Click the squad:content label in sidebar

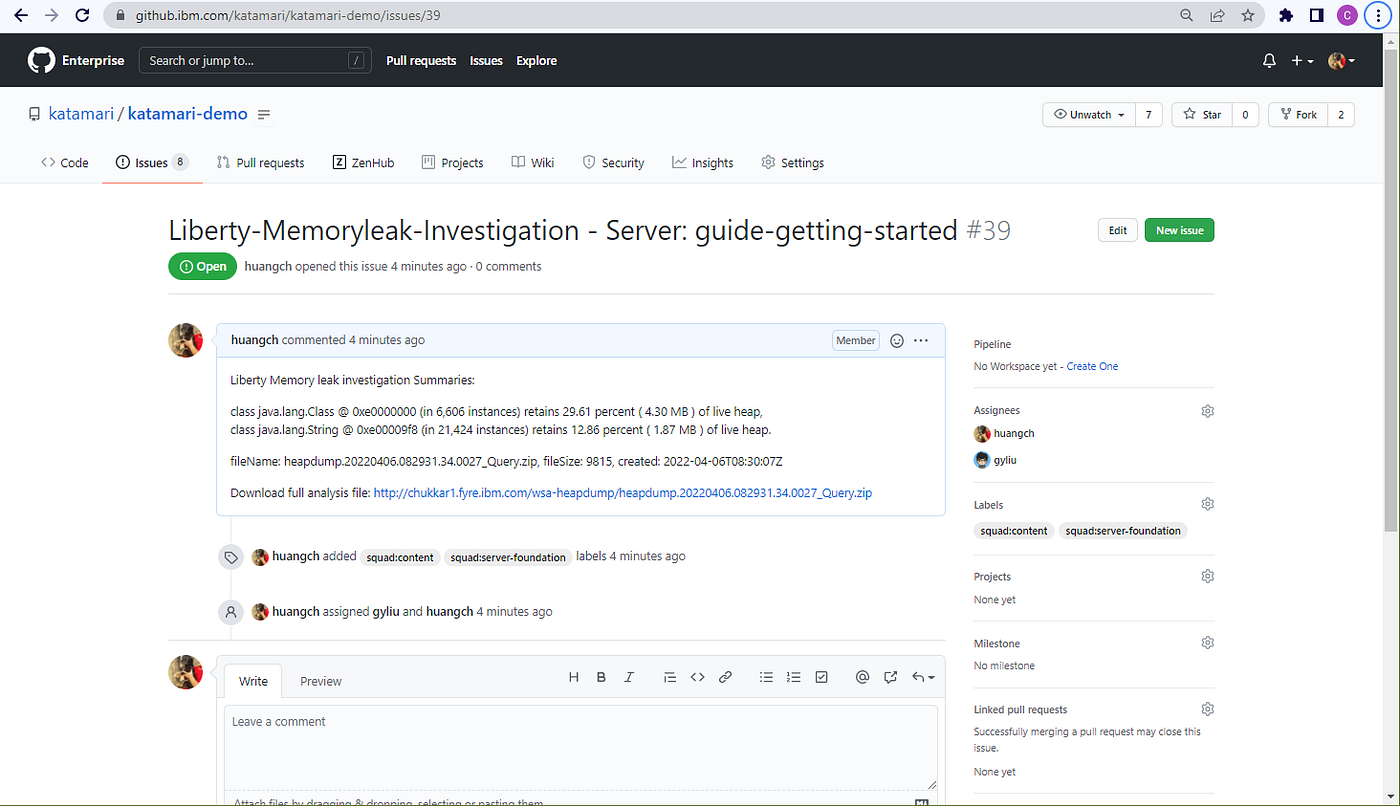pos(1014,531)
